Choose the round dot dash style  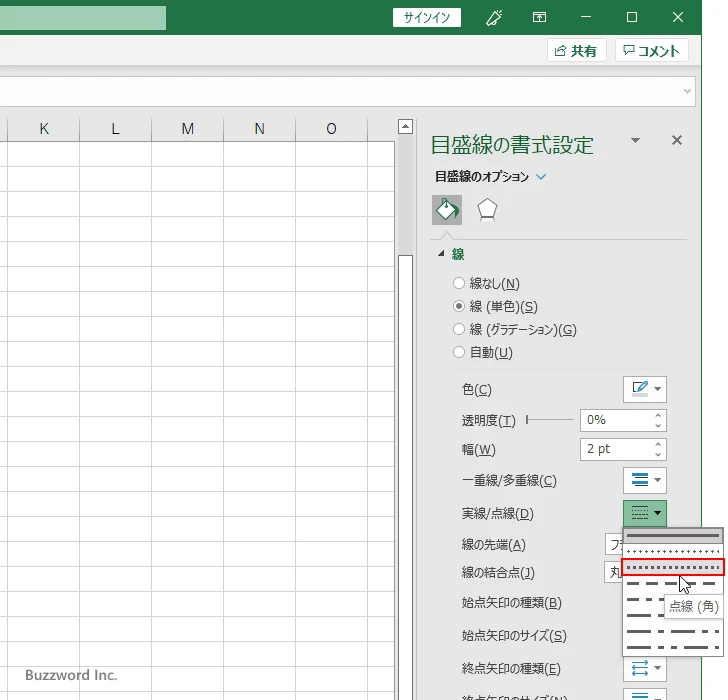click(x=673, y=551)
